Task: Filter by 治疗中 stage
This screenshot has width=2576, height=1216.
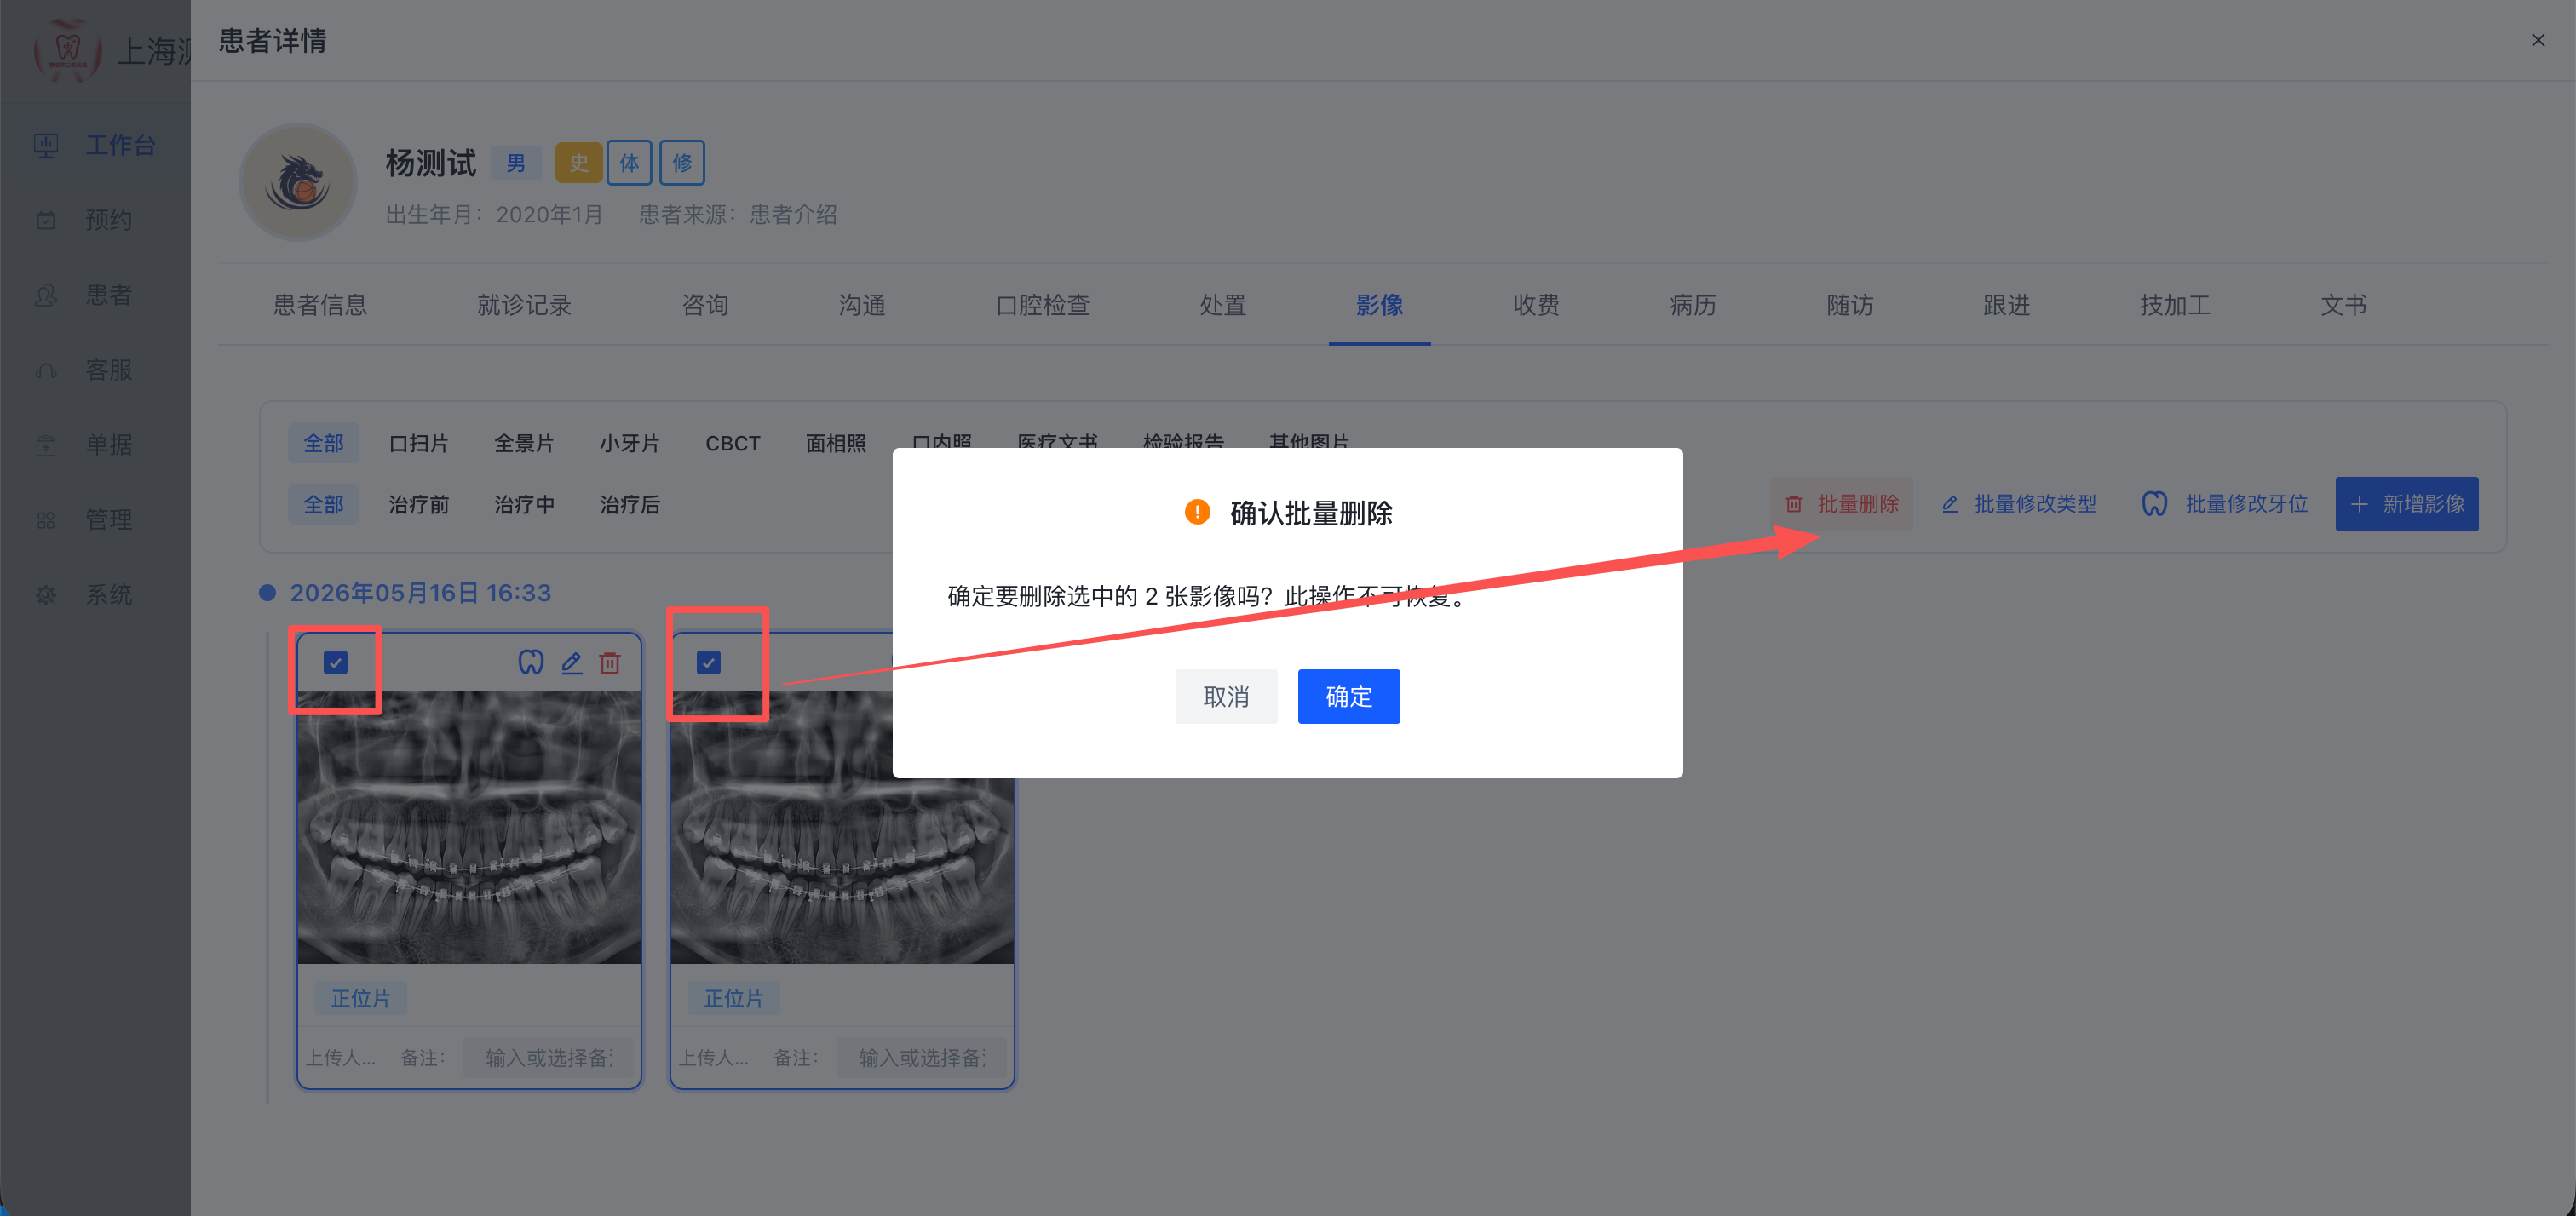Action: click(x=524, y=504)
